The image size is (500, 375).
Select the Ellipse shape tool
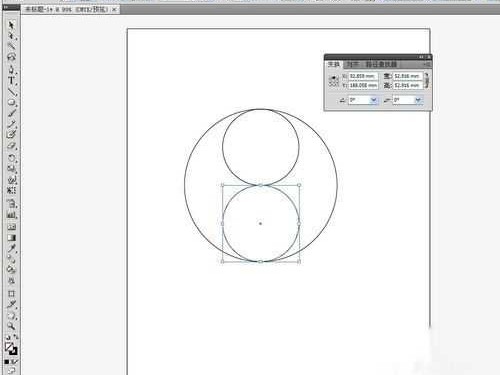tap(11, 102)
